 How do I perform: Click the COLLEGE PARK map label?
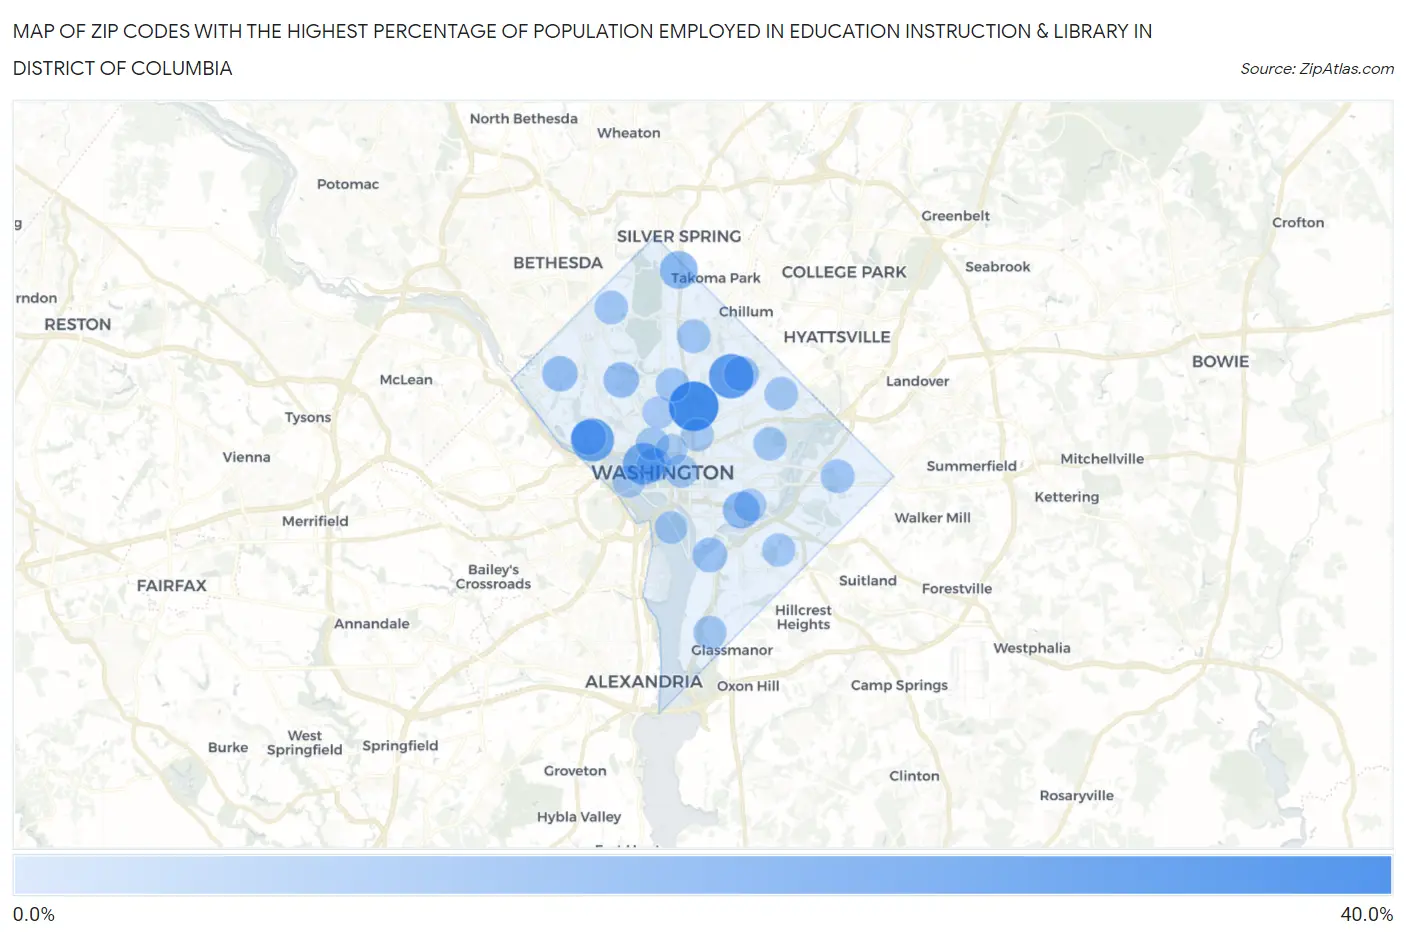[x=844, y=272]
